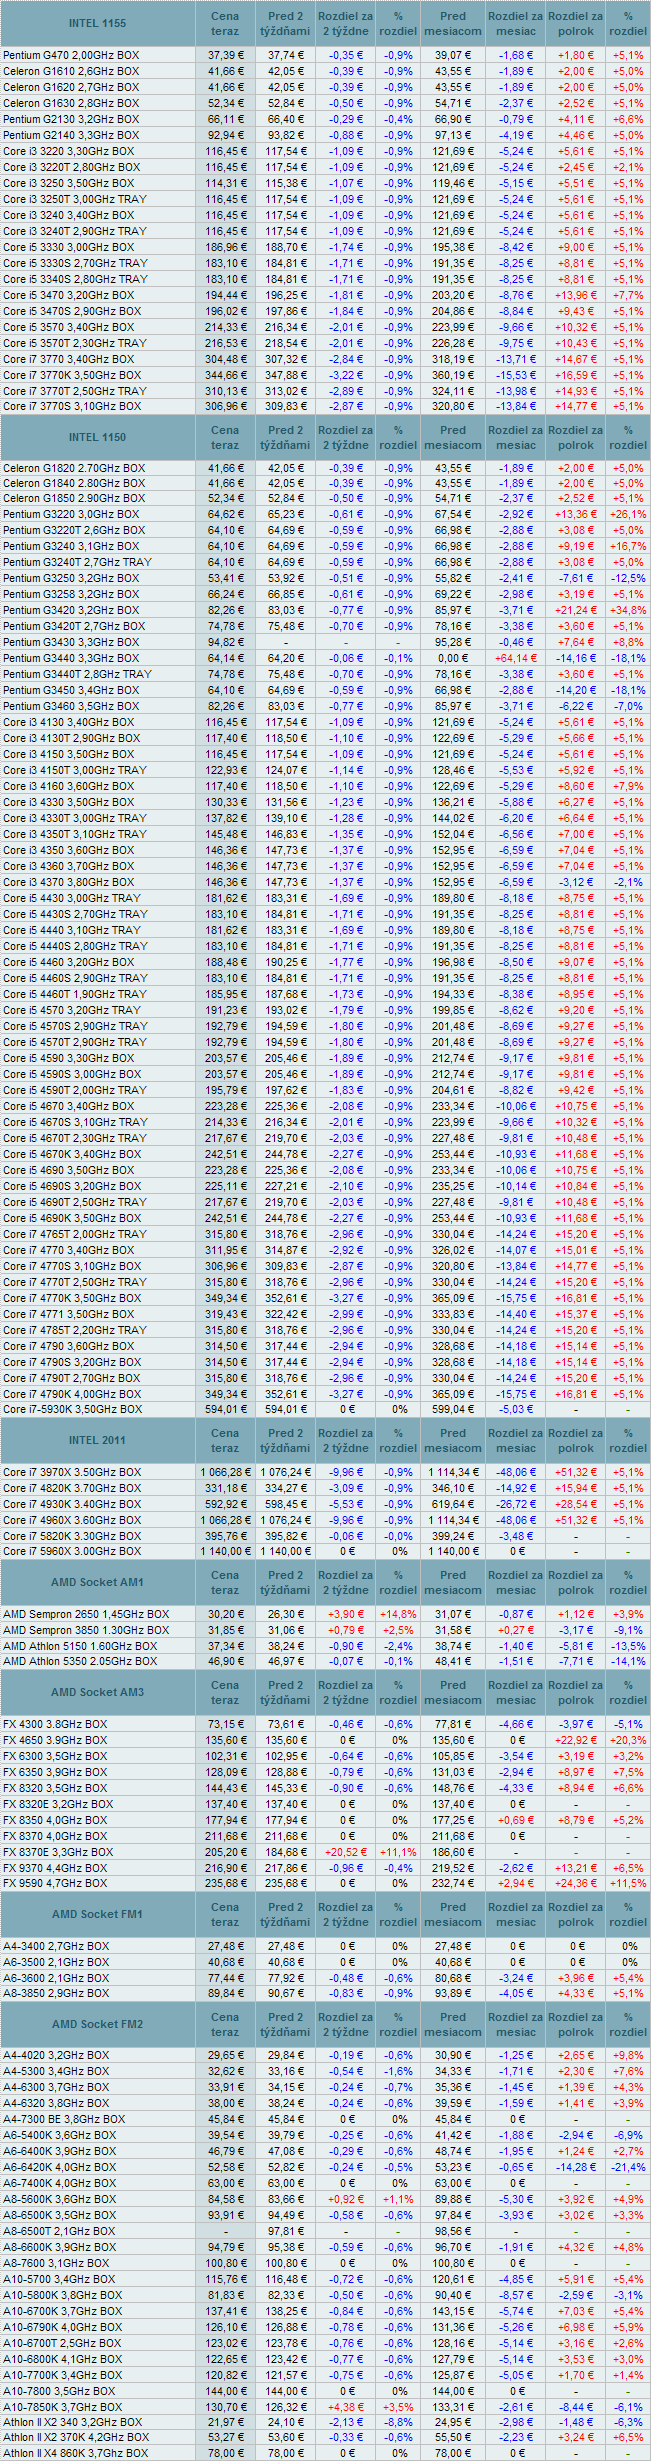
Task: Select the Pentium G470 2,00GHz BOX row
Action: (x=71, y=55)
